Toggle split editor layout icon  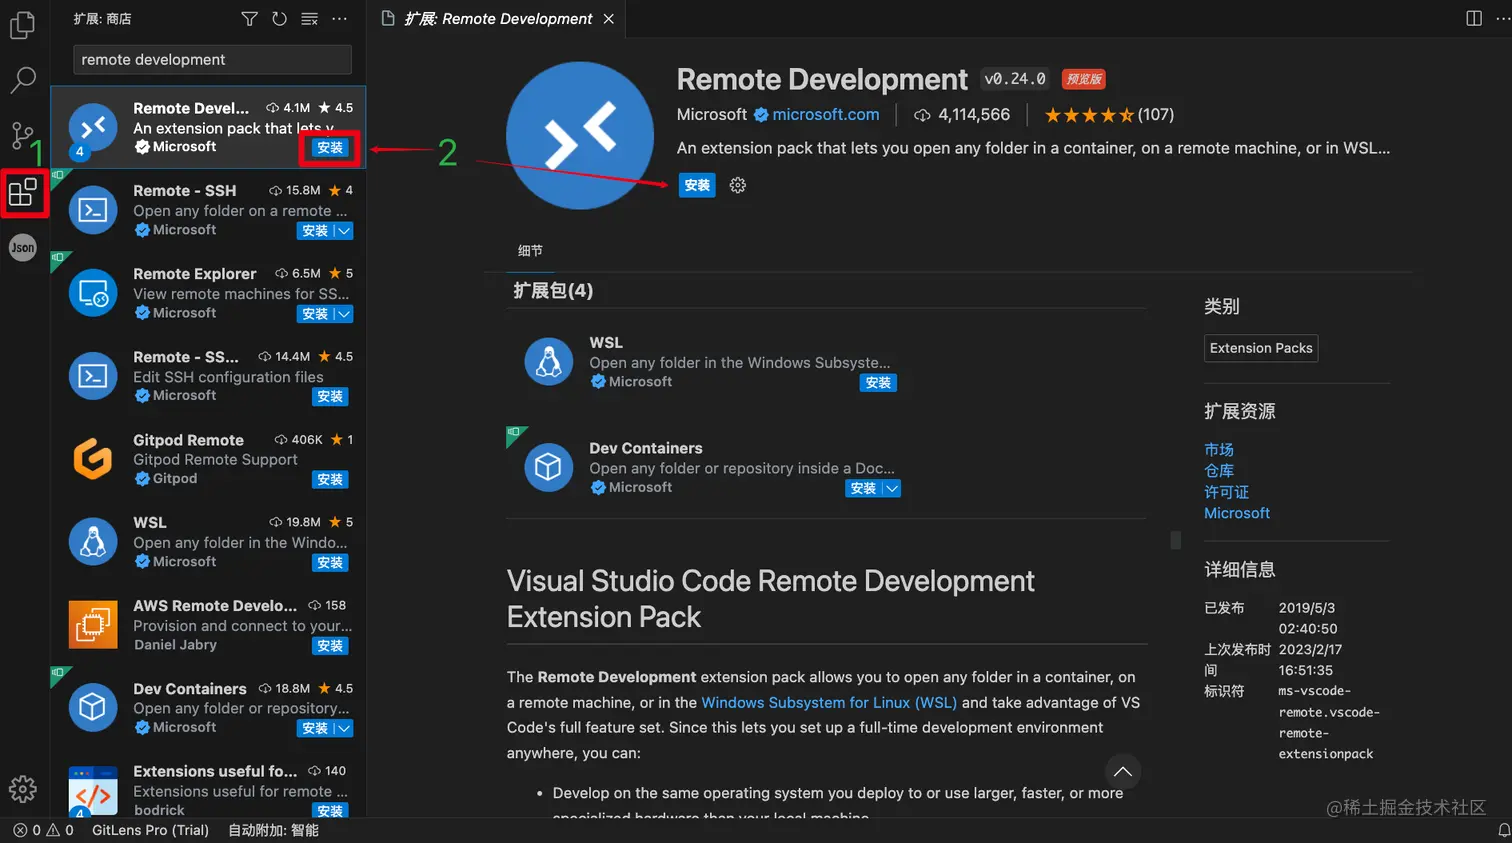pyautogui.click(x=1473, y=19)
